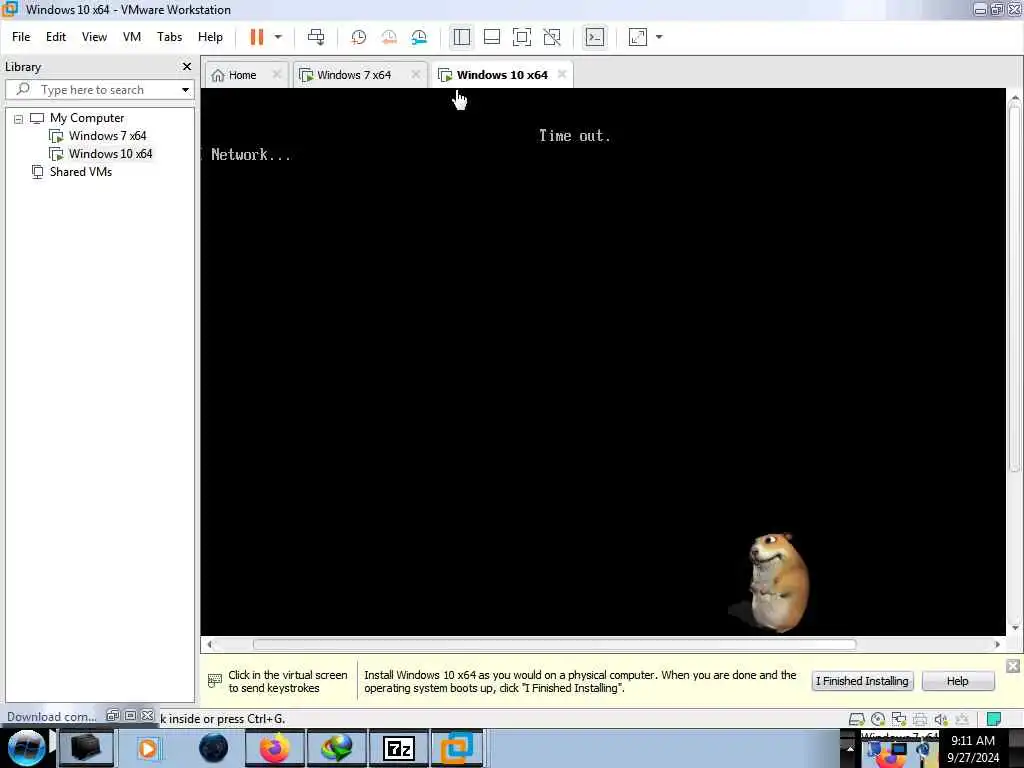Screen dimensions: 1024x768
Task: Click the CD/DVD drive status icon
Action: click(x=878, y=719)
